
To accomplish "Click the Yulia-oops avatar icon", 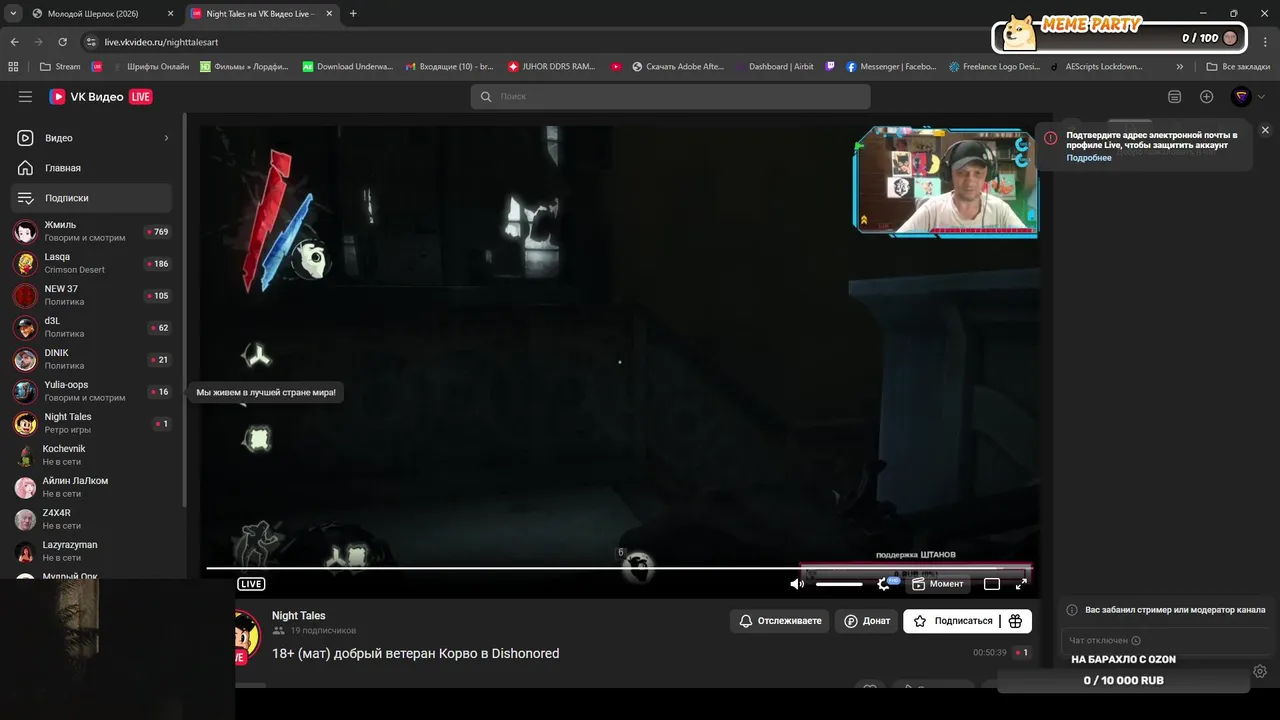I will pos(25,392).
